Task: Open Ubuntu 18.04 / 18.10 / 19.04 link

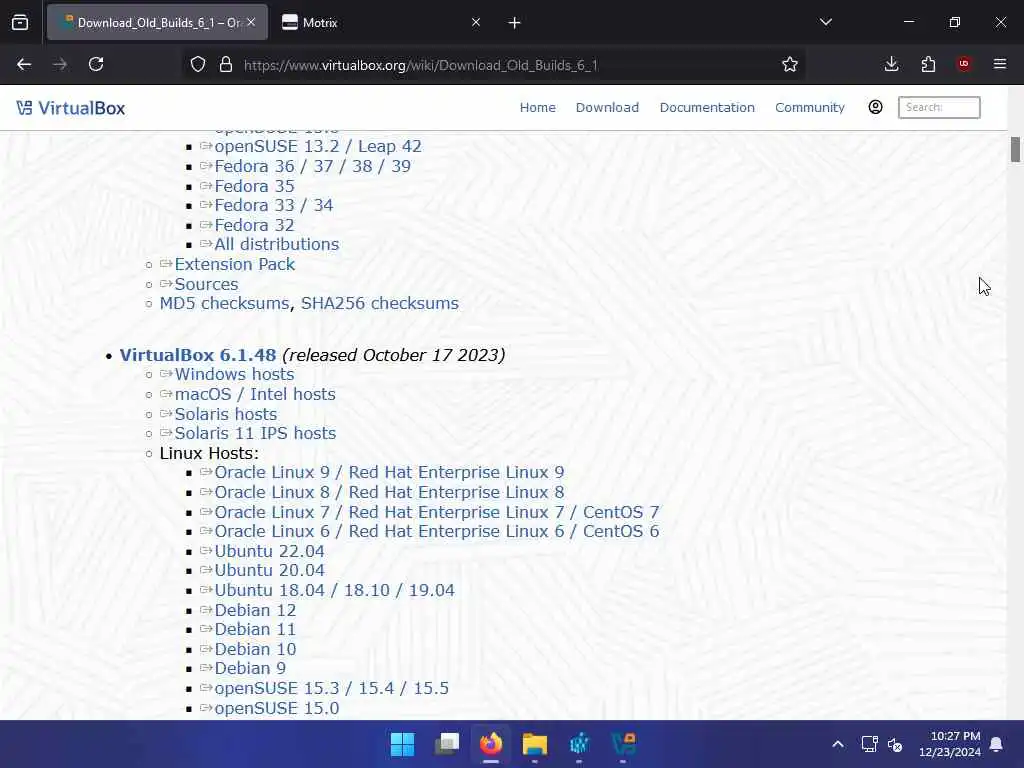Action: point(334,590)
